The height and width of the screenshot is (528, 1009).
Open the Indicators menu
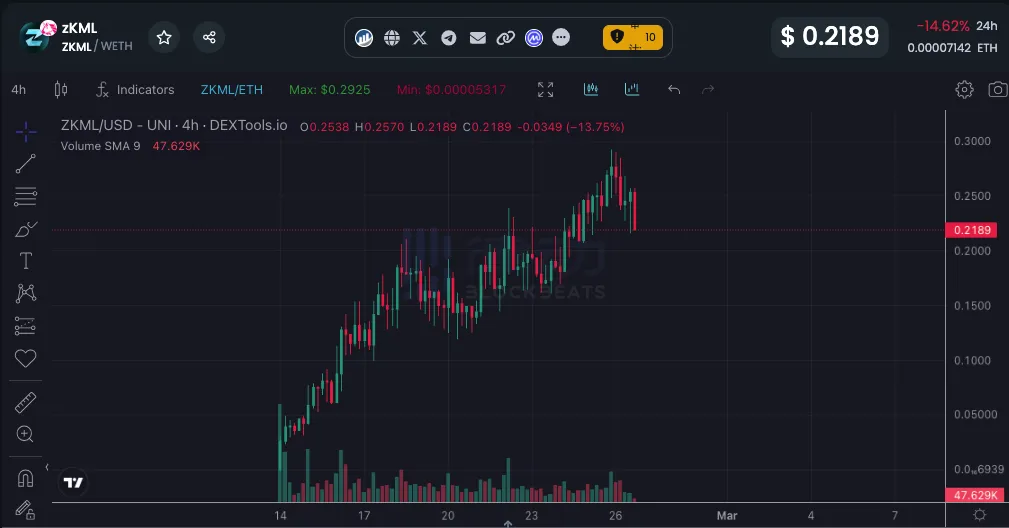pos(135,89)
